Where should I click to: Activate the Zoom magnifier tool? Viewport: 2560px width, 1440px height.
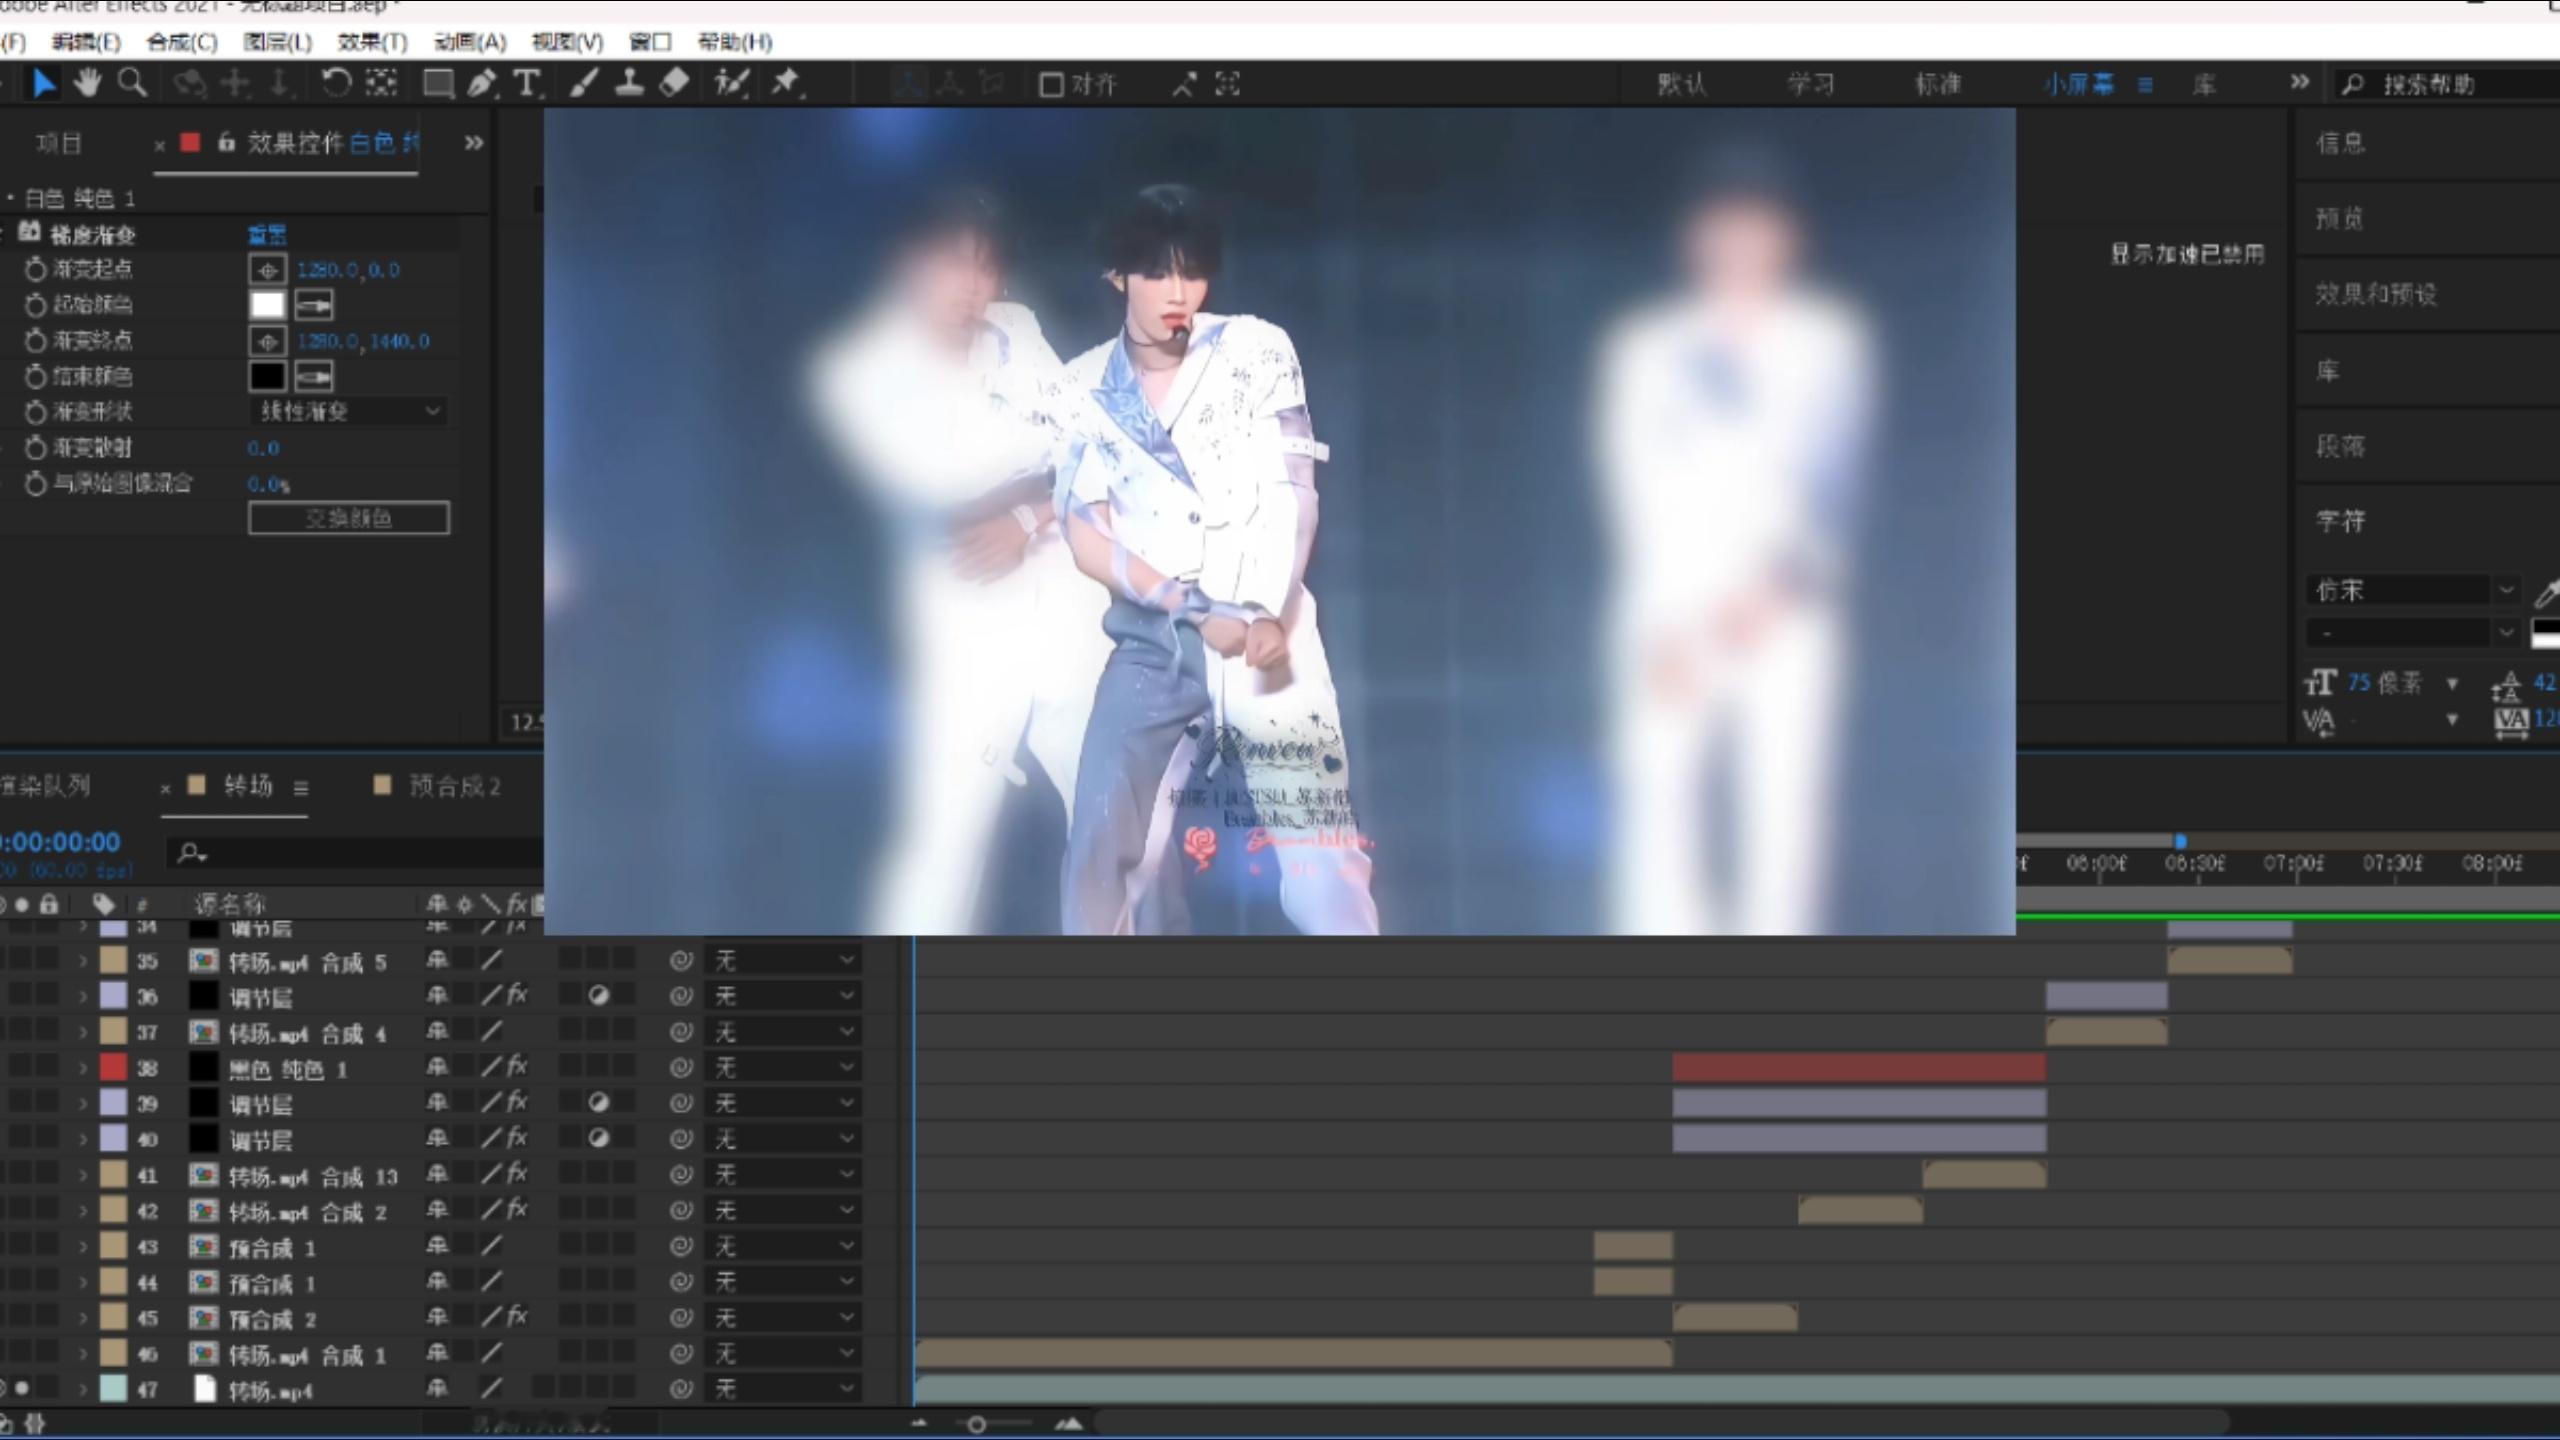pyautogui.click(x=132, y=83)
